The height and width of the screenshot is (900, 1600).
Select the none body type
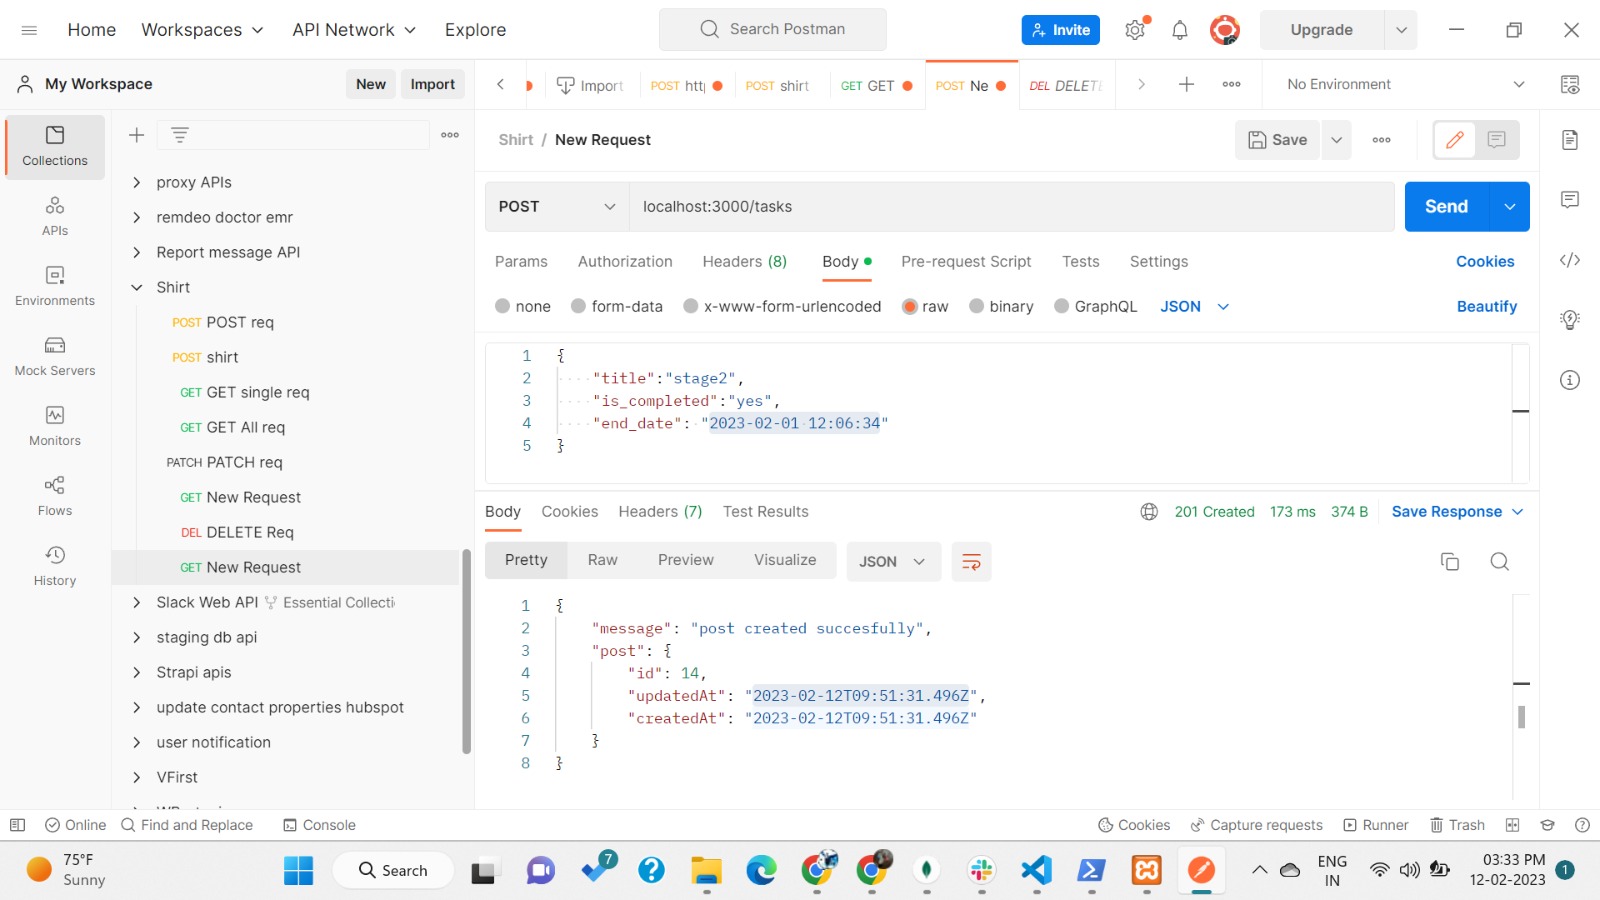(x=523, y=306)
